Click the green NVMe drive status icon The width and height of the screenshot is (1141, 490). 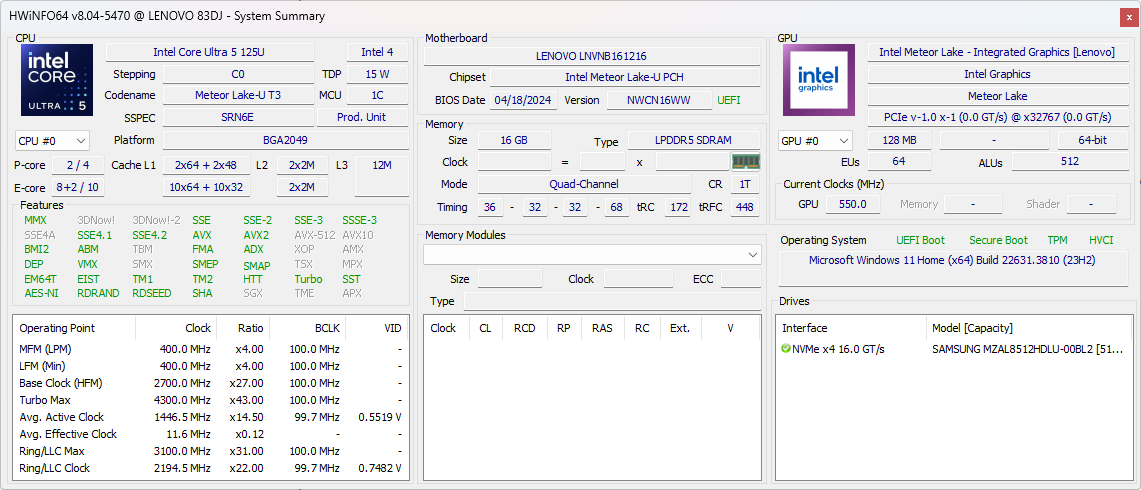point(787,349)
